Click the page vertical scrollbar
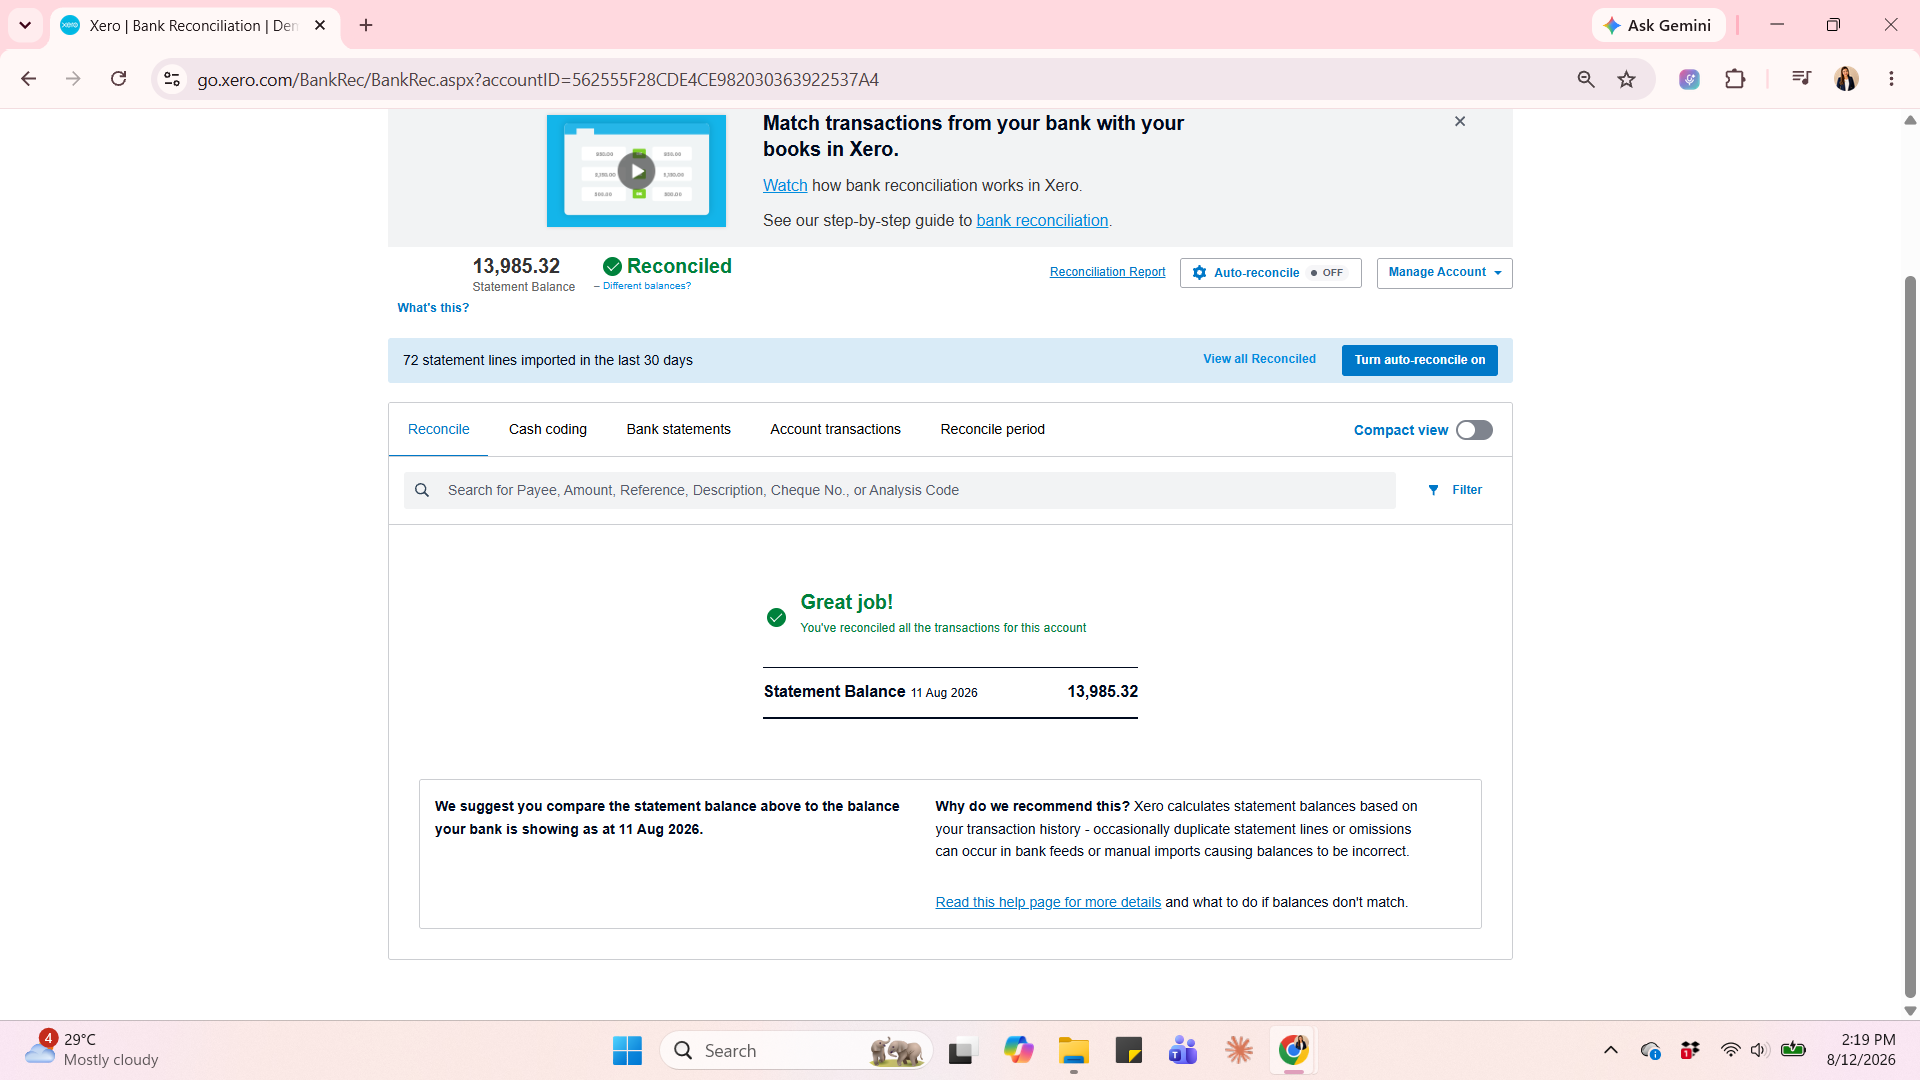Screen dimensions: 1920x1080 coord(1910,636)
